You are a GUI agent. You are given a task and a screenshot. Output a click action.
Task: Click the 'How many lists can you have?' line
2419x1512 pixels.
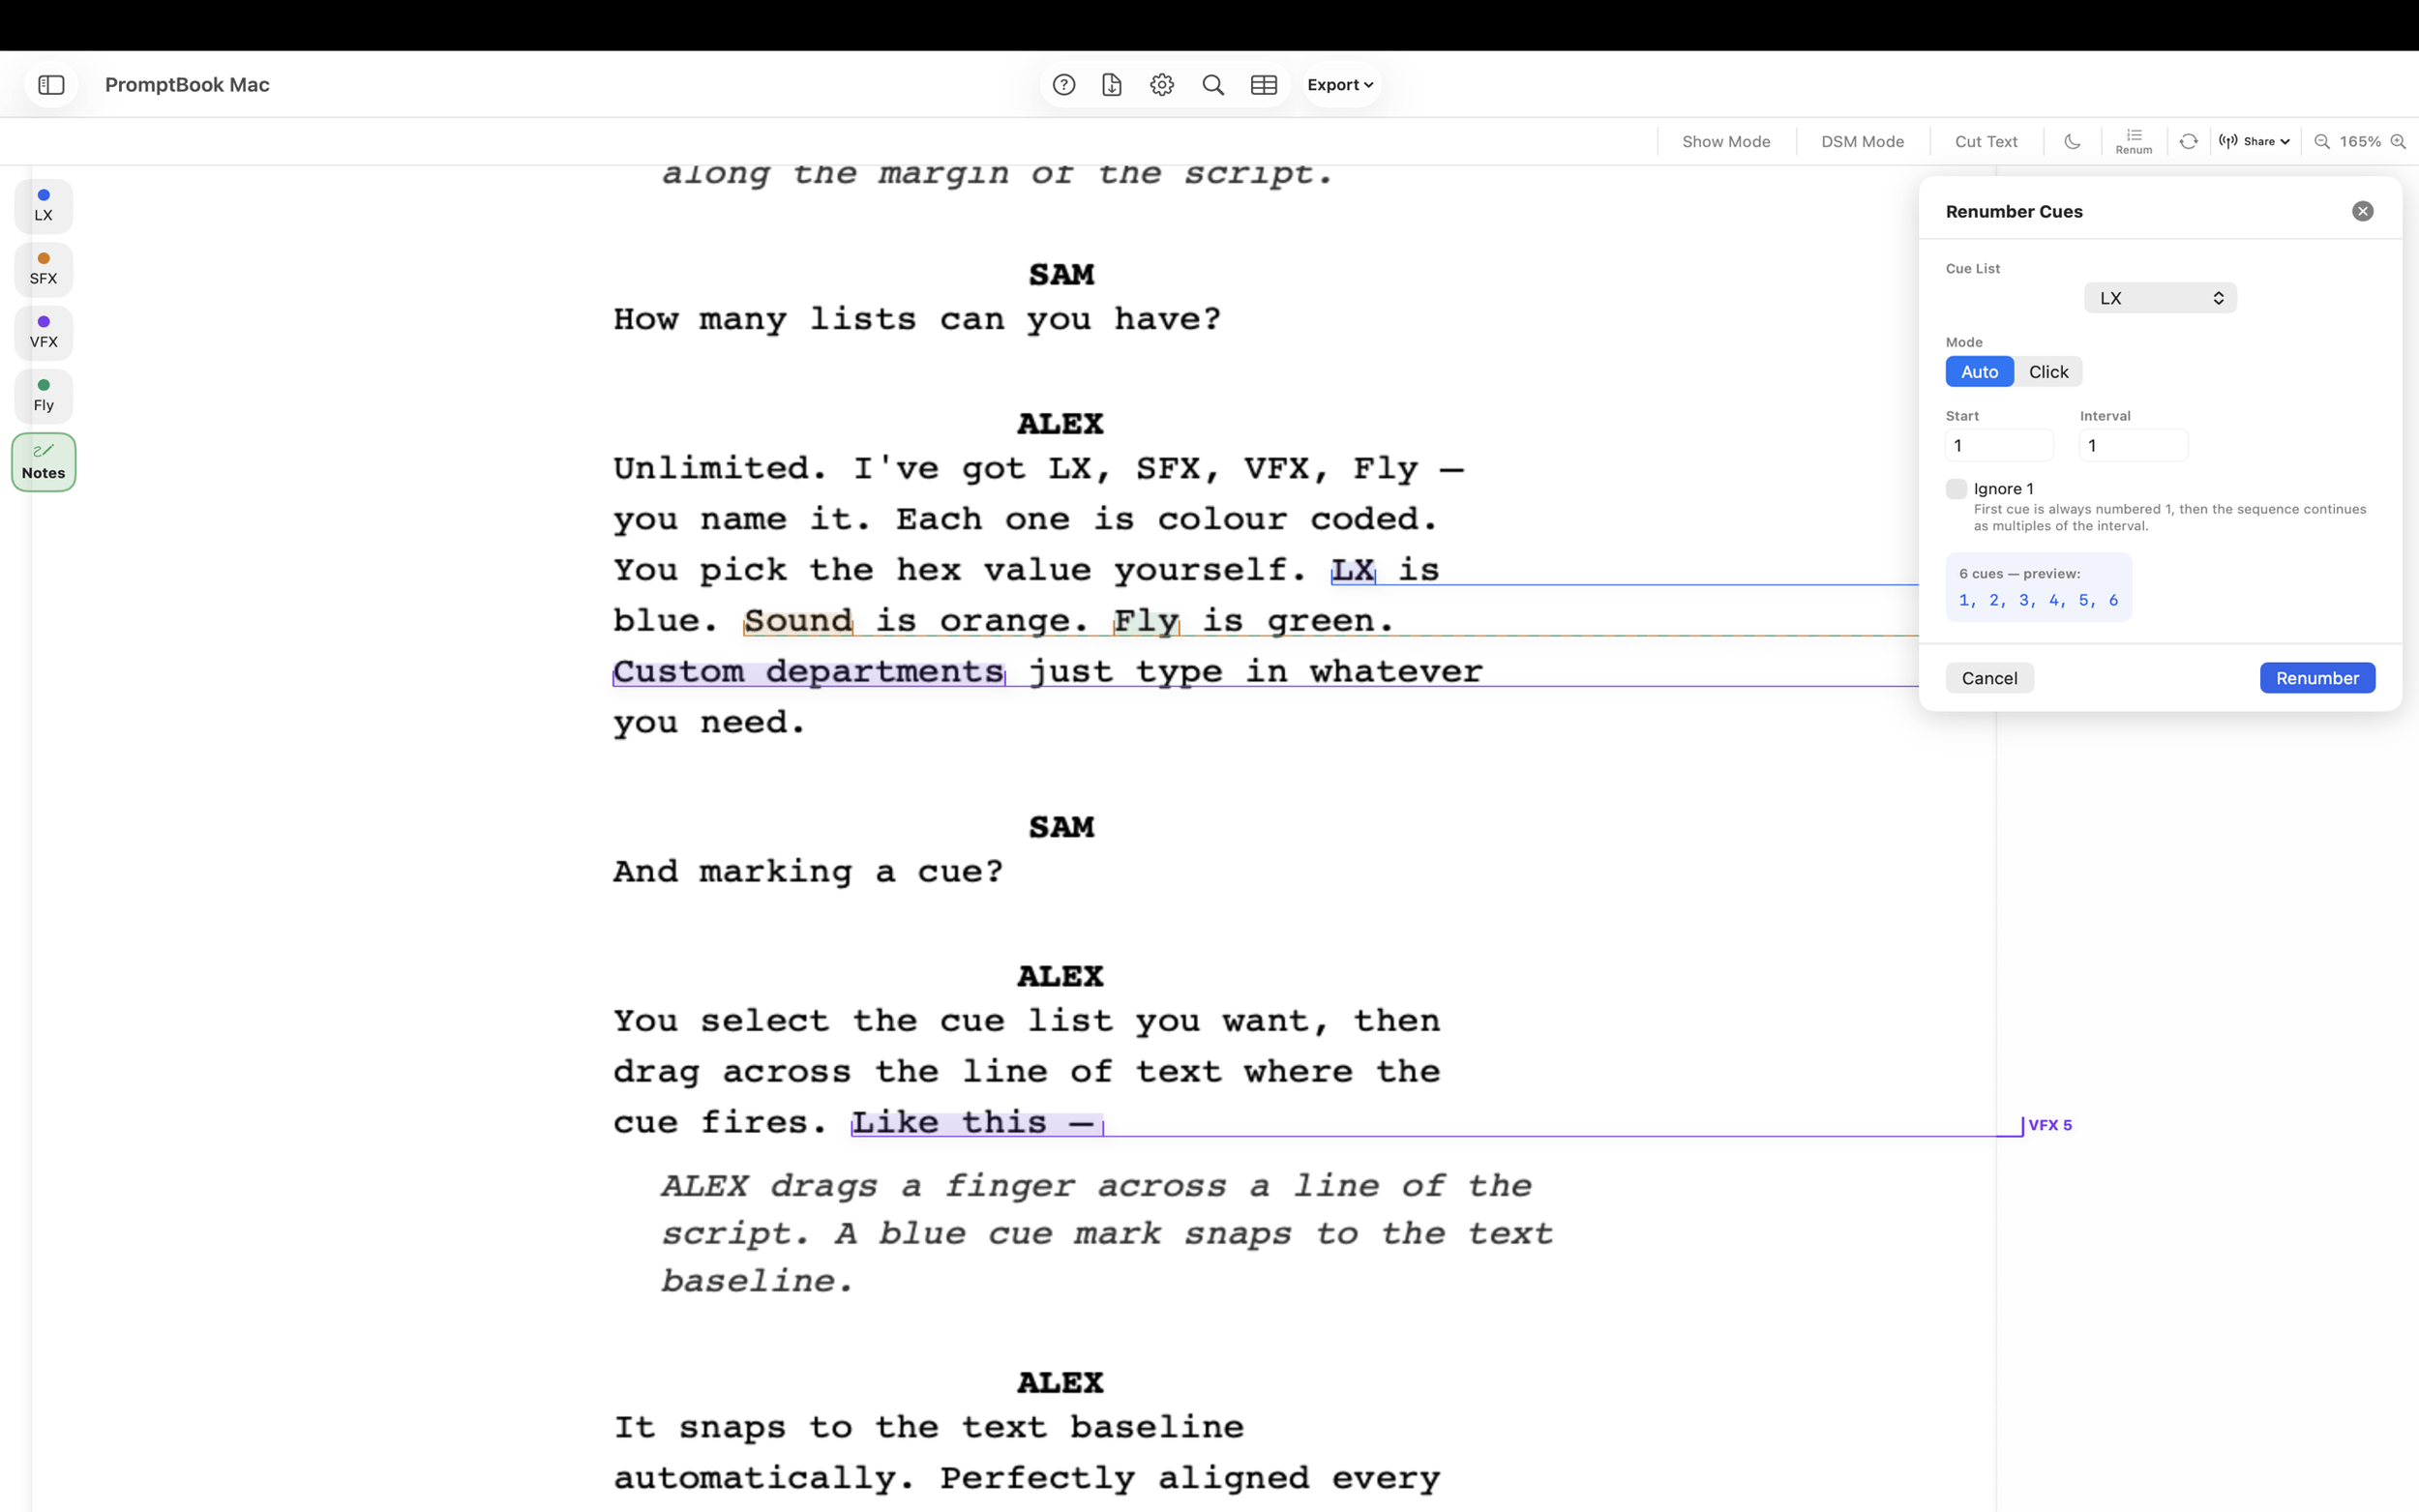pos(917,320)
